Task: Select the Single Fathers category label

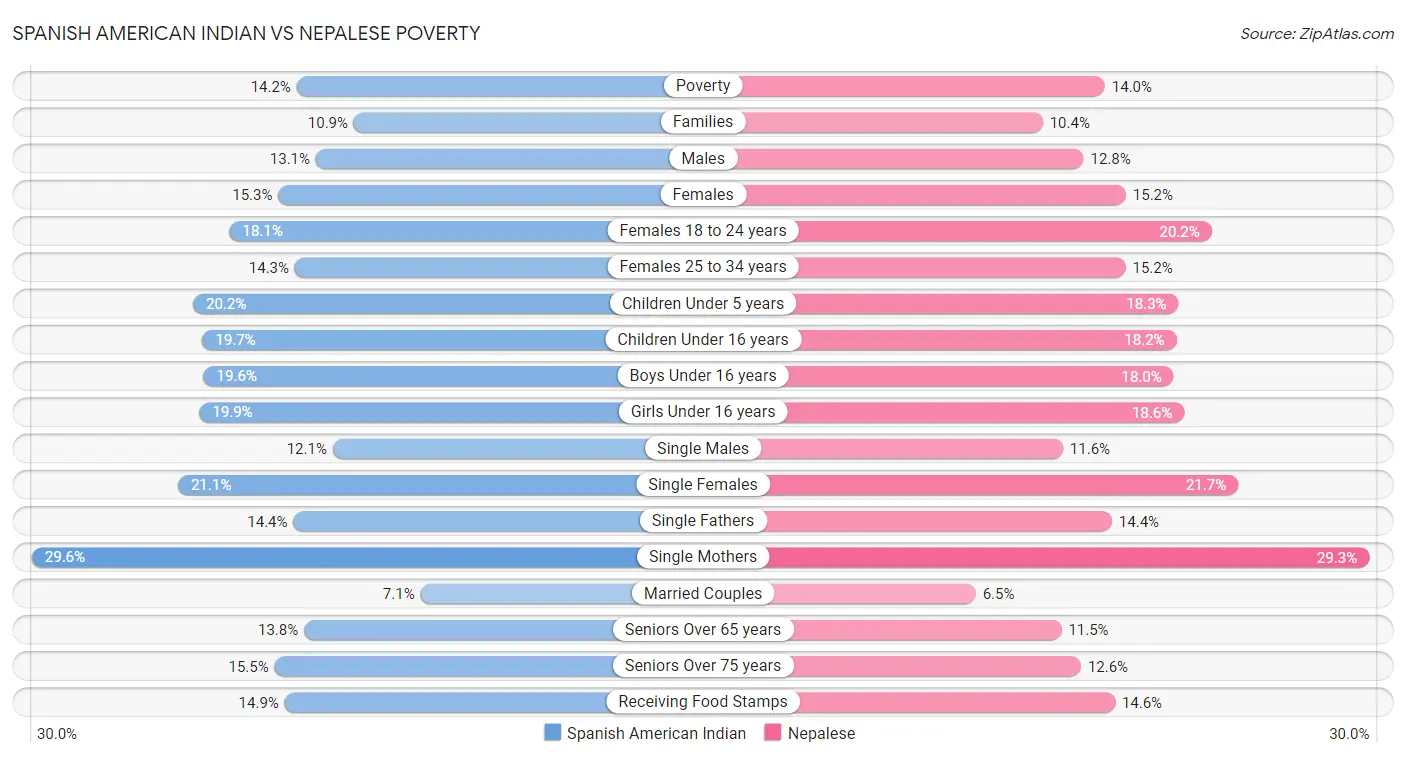Action: click(x=703, y=521)
